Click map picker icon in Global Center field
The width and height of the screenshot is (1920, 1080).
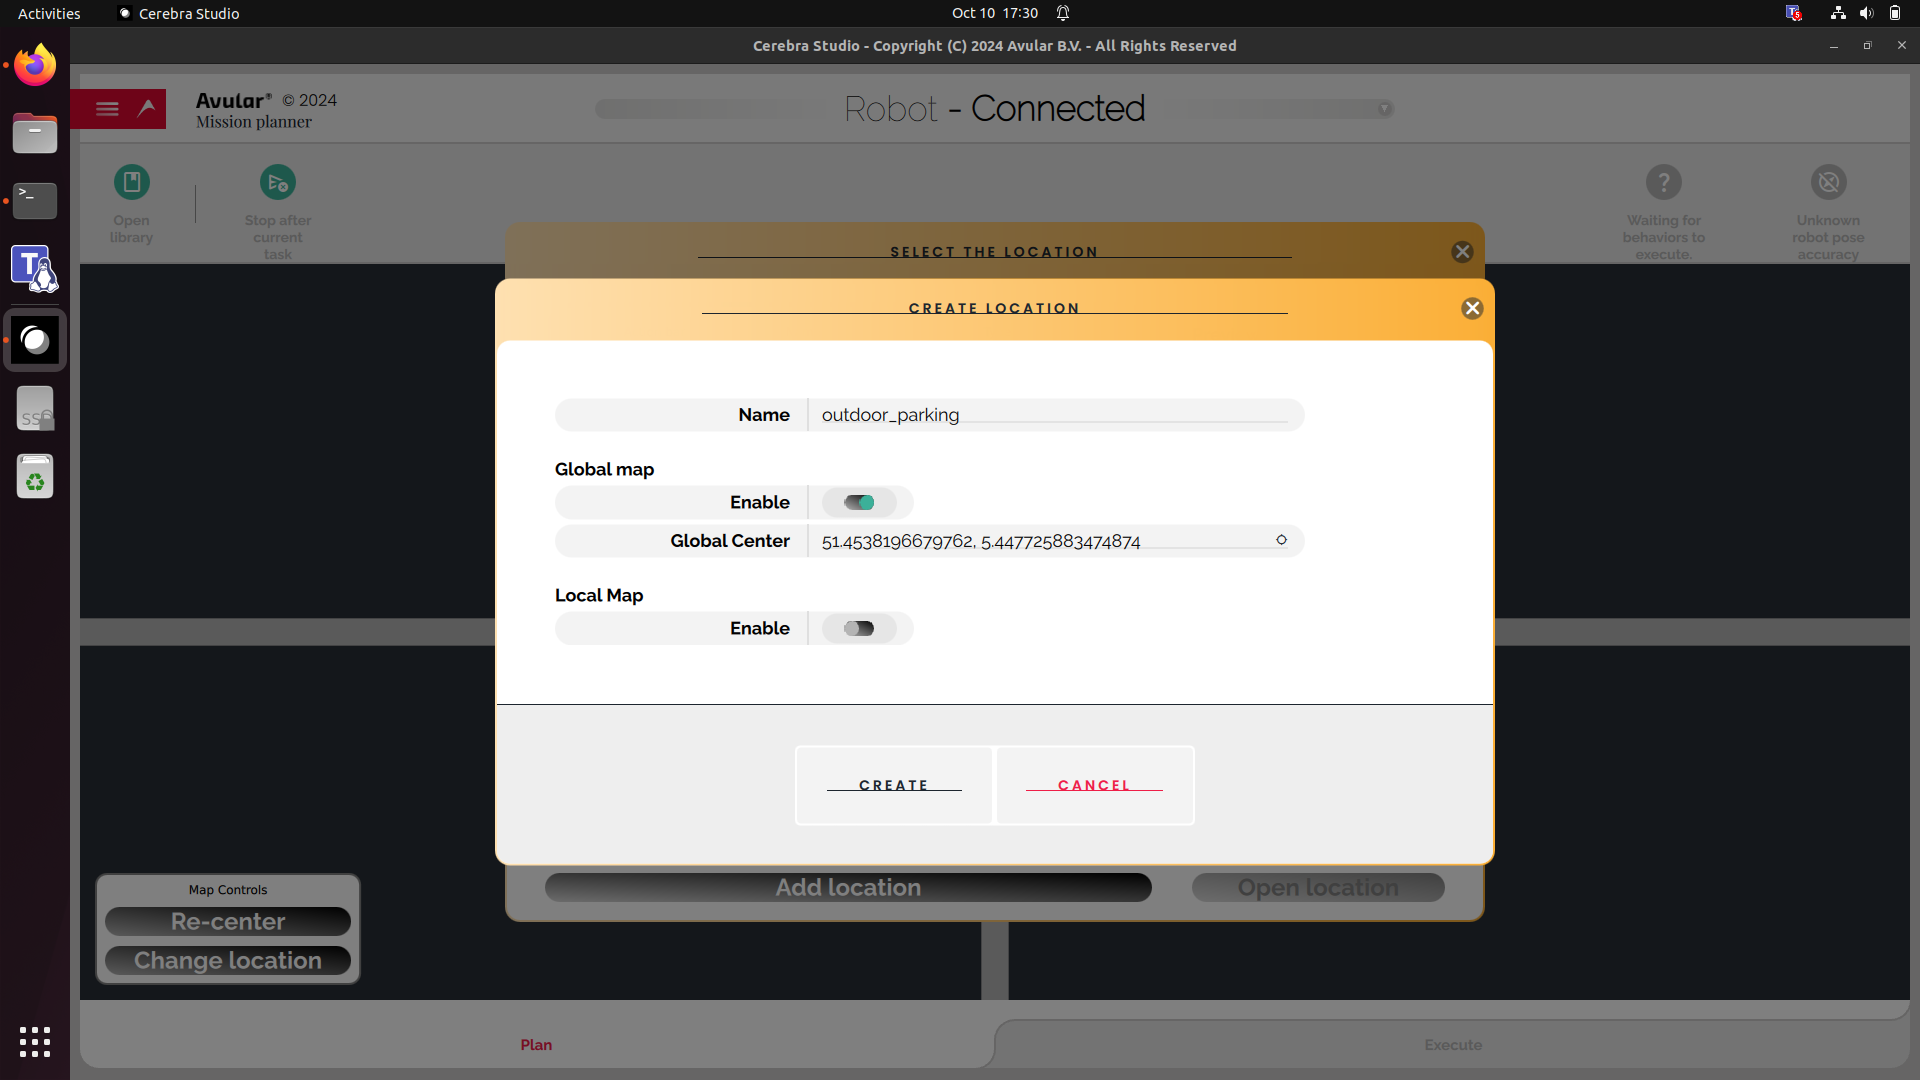point(1281,540)
